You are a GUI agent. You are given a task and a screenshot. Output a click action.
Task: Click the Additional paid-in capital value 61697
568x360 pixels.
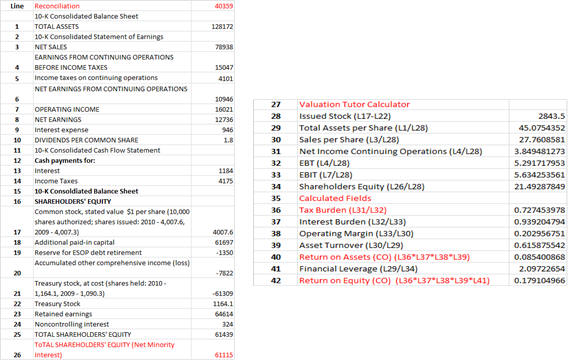[x=213, y=242]
